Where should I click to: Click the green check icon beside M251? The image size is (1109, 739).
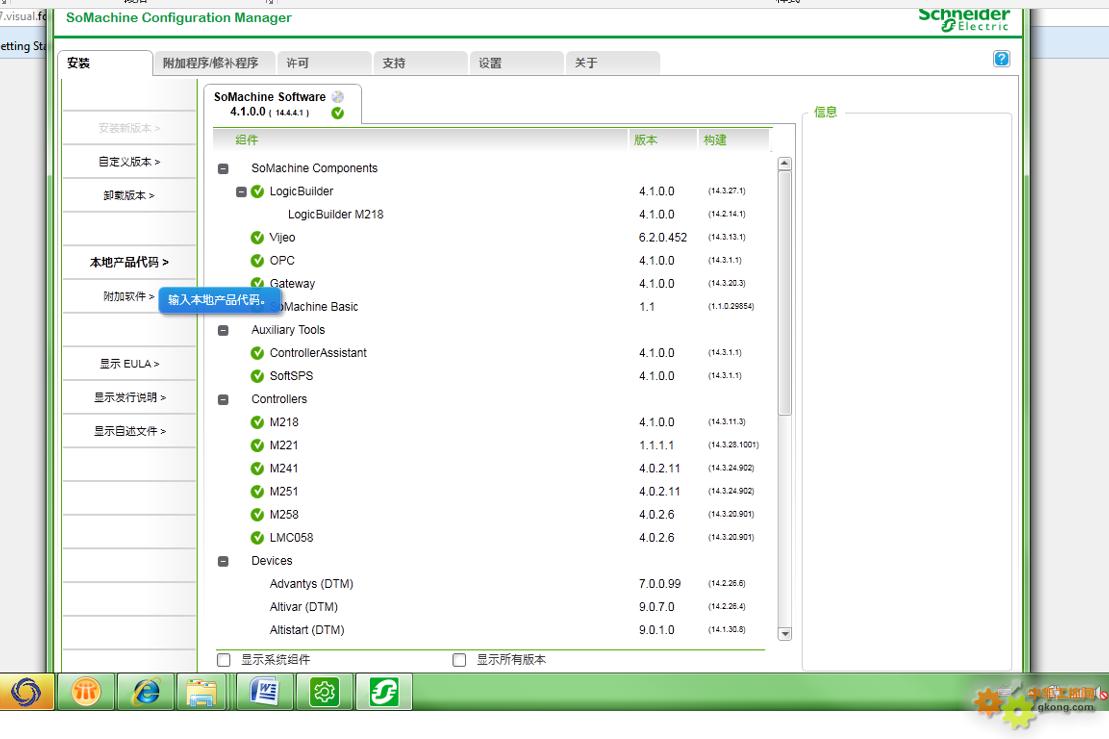click(257, 491)
